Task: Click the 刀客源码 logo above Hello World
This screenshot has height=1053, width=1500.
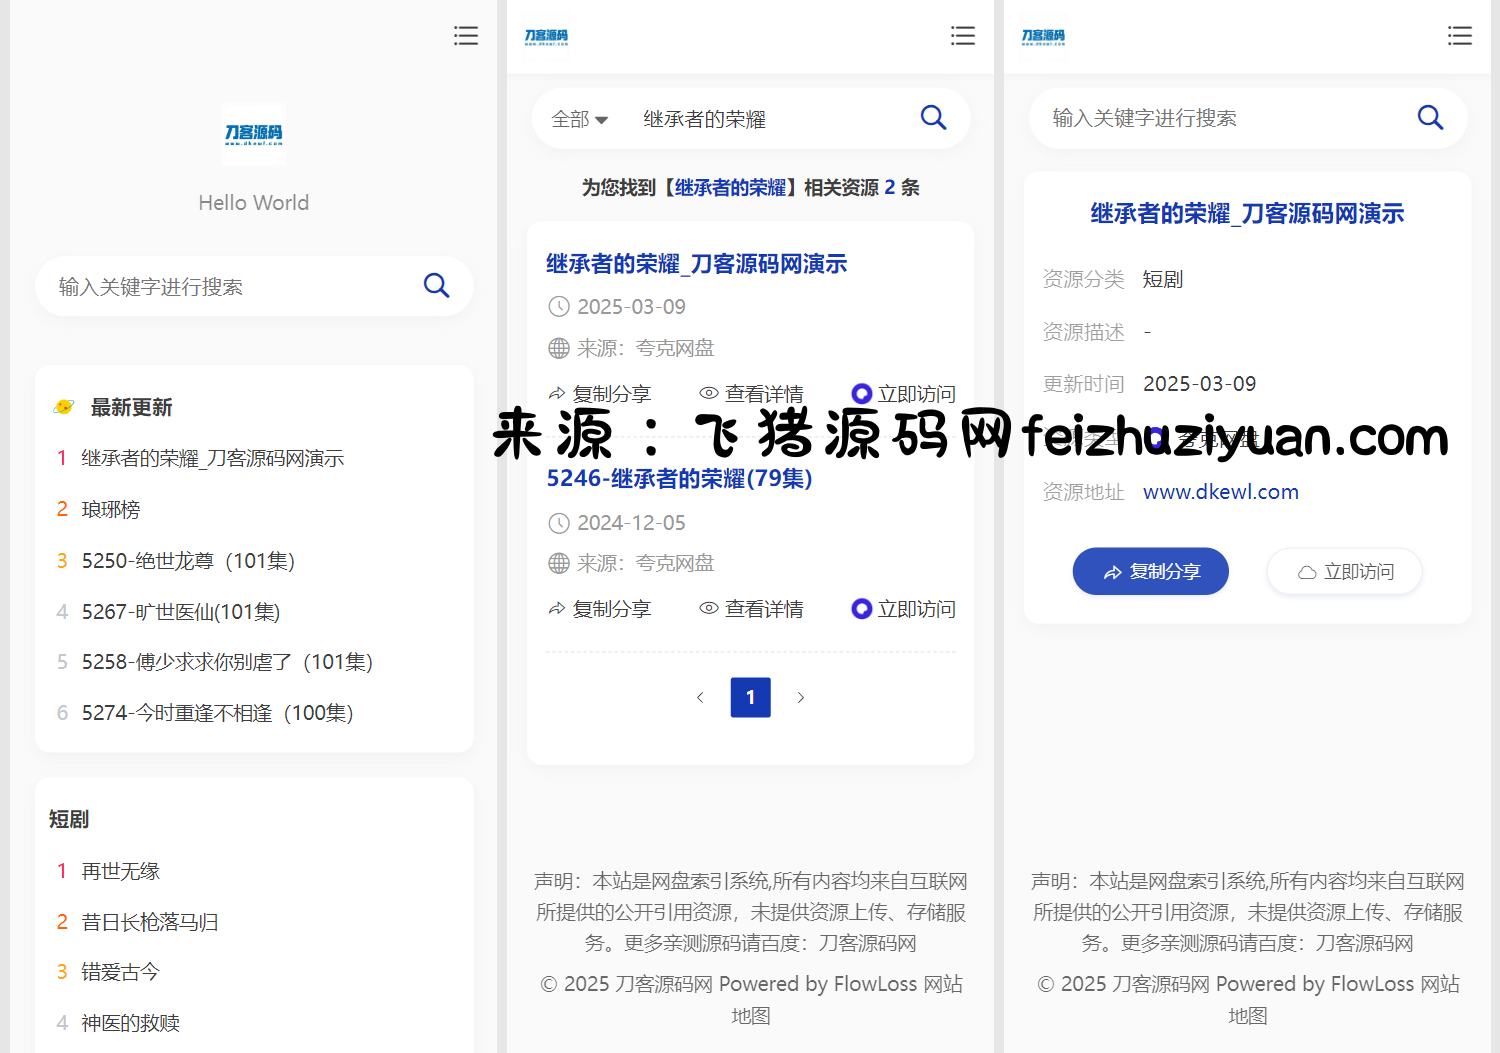Action: (253, 133)
